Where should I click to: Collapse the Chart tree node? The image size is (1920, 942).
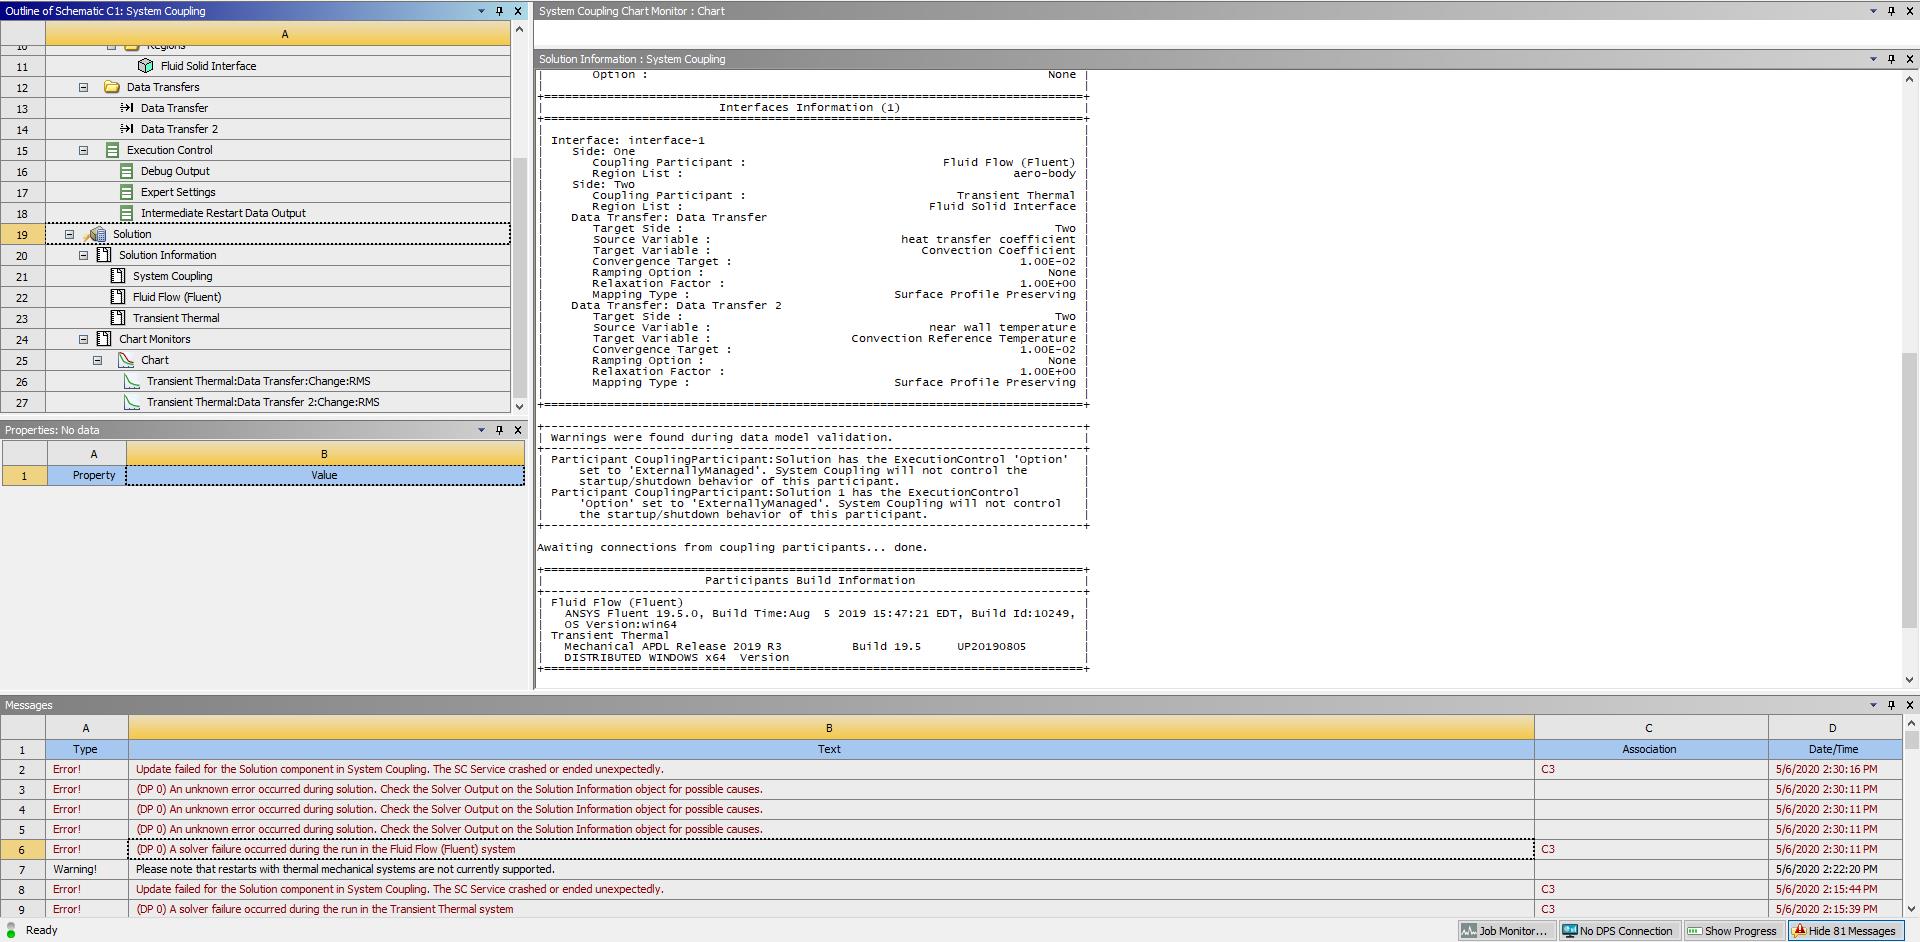coord(98,360)
